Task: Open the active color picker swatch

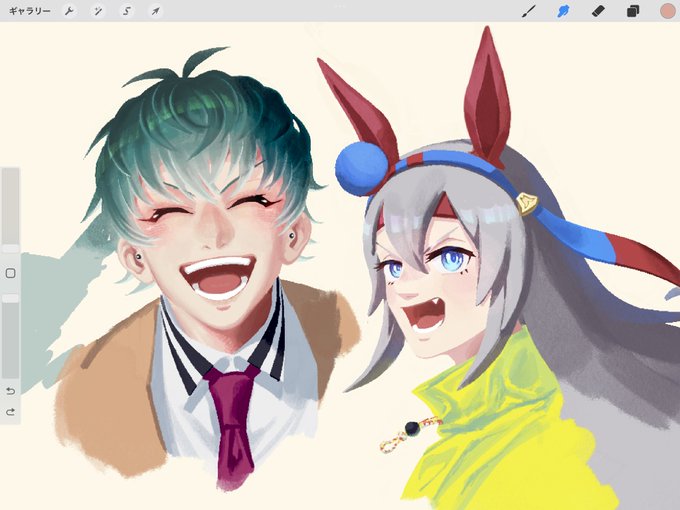Action: pos(667,11)
